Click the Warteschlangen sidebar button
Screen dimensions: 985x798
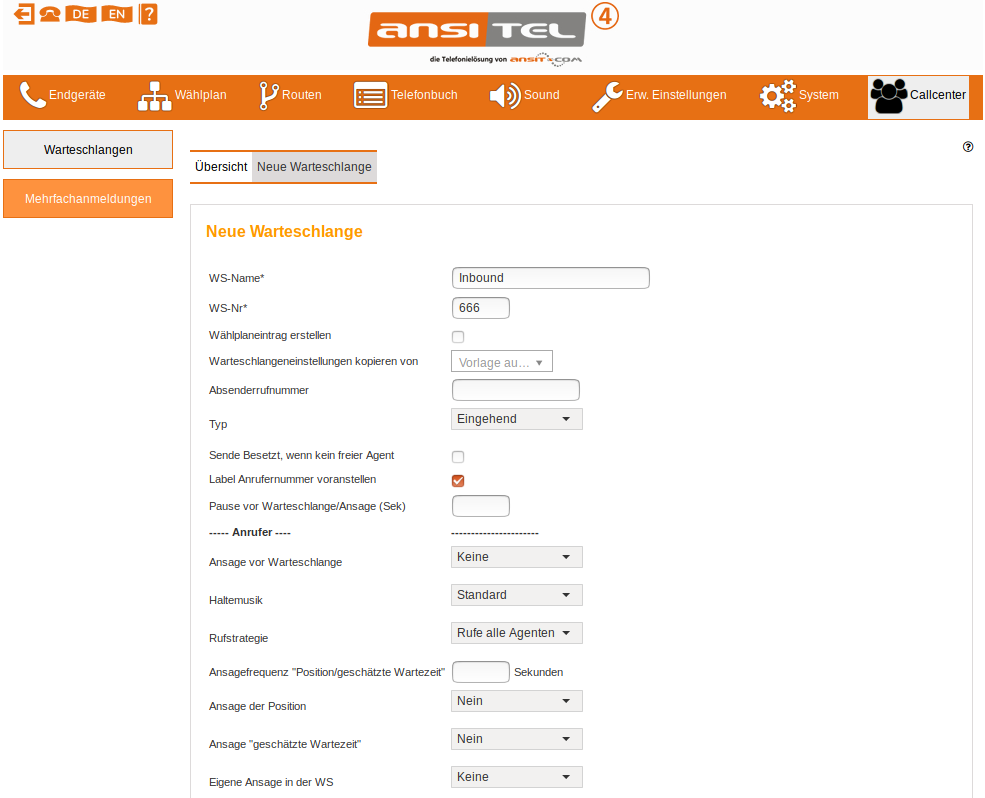pos(88,150)
